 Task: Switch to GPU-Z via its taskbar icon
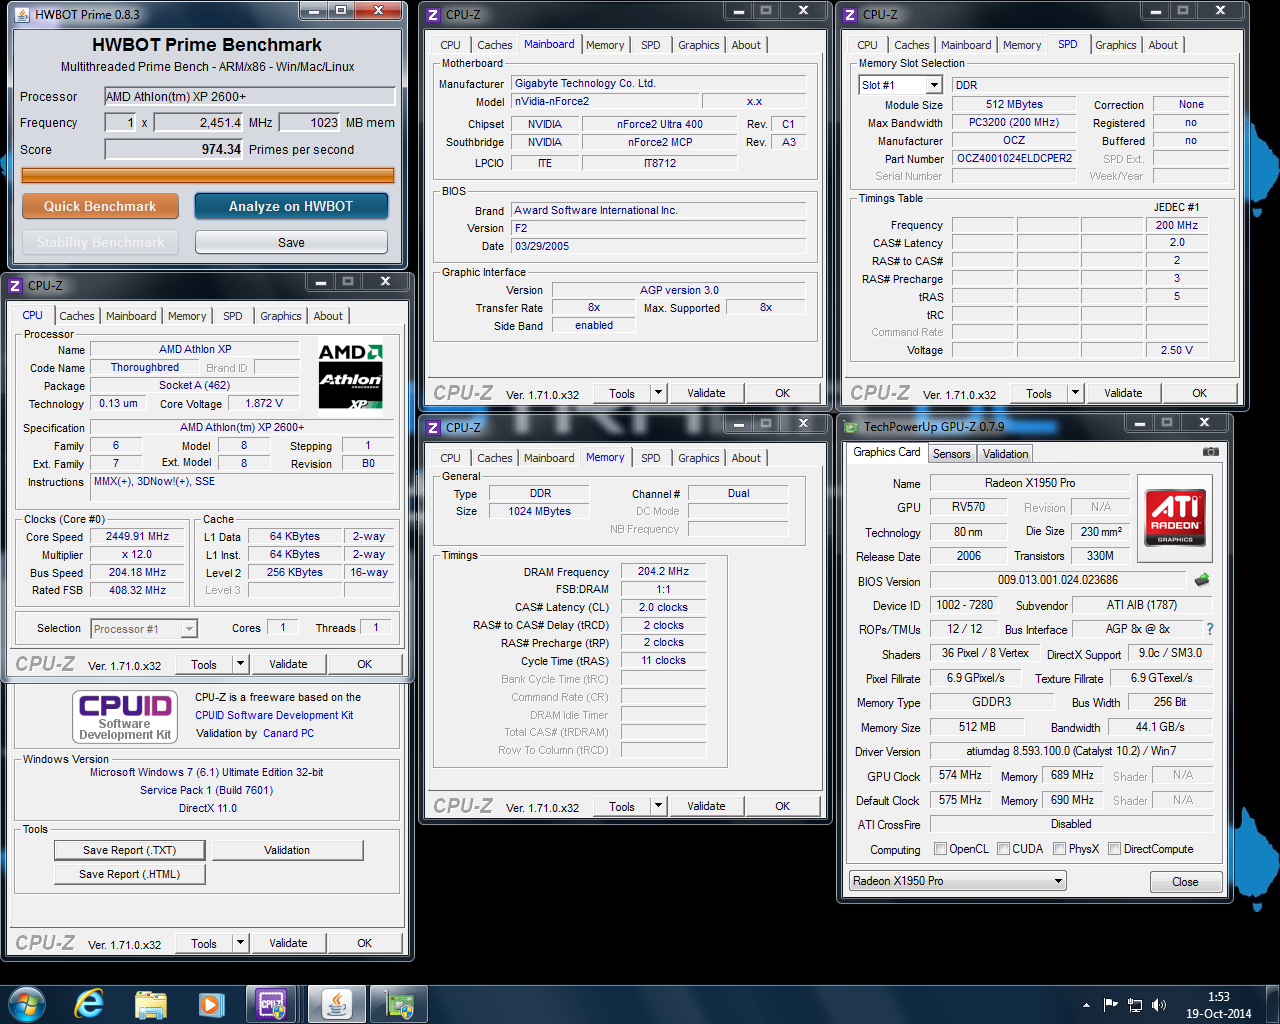(x=400, y=1004)
